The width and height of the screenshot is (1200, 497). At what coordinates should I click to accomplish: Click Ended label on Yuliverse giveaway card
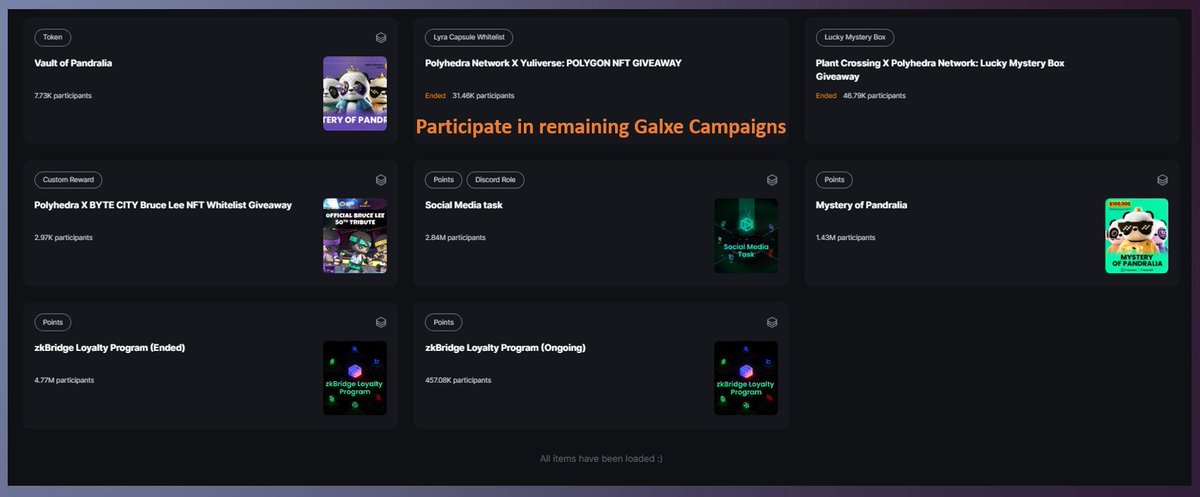coord(435,96)
